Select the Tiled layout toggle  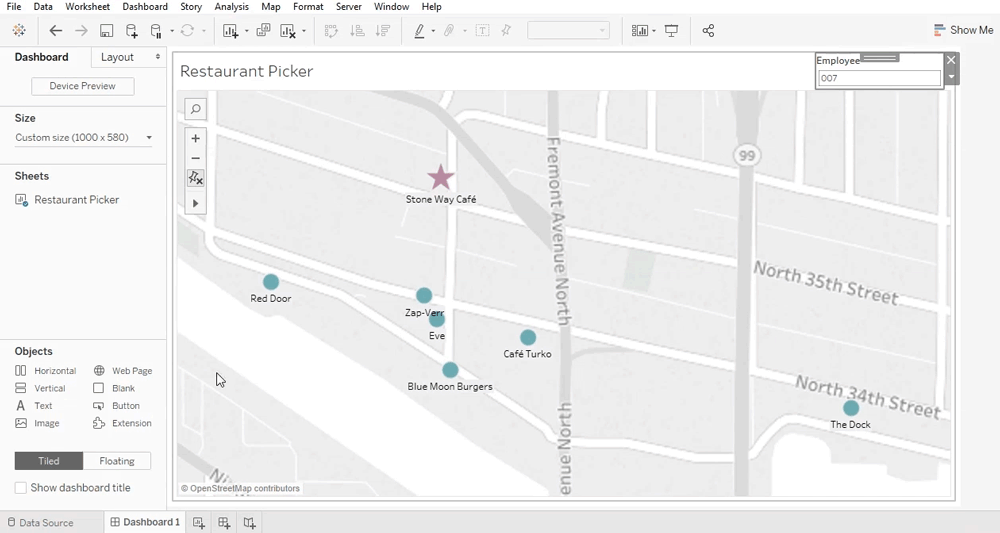coord(49,461)
